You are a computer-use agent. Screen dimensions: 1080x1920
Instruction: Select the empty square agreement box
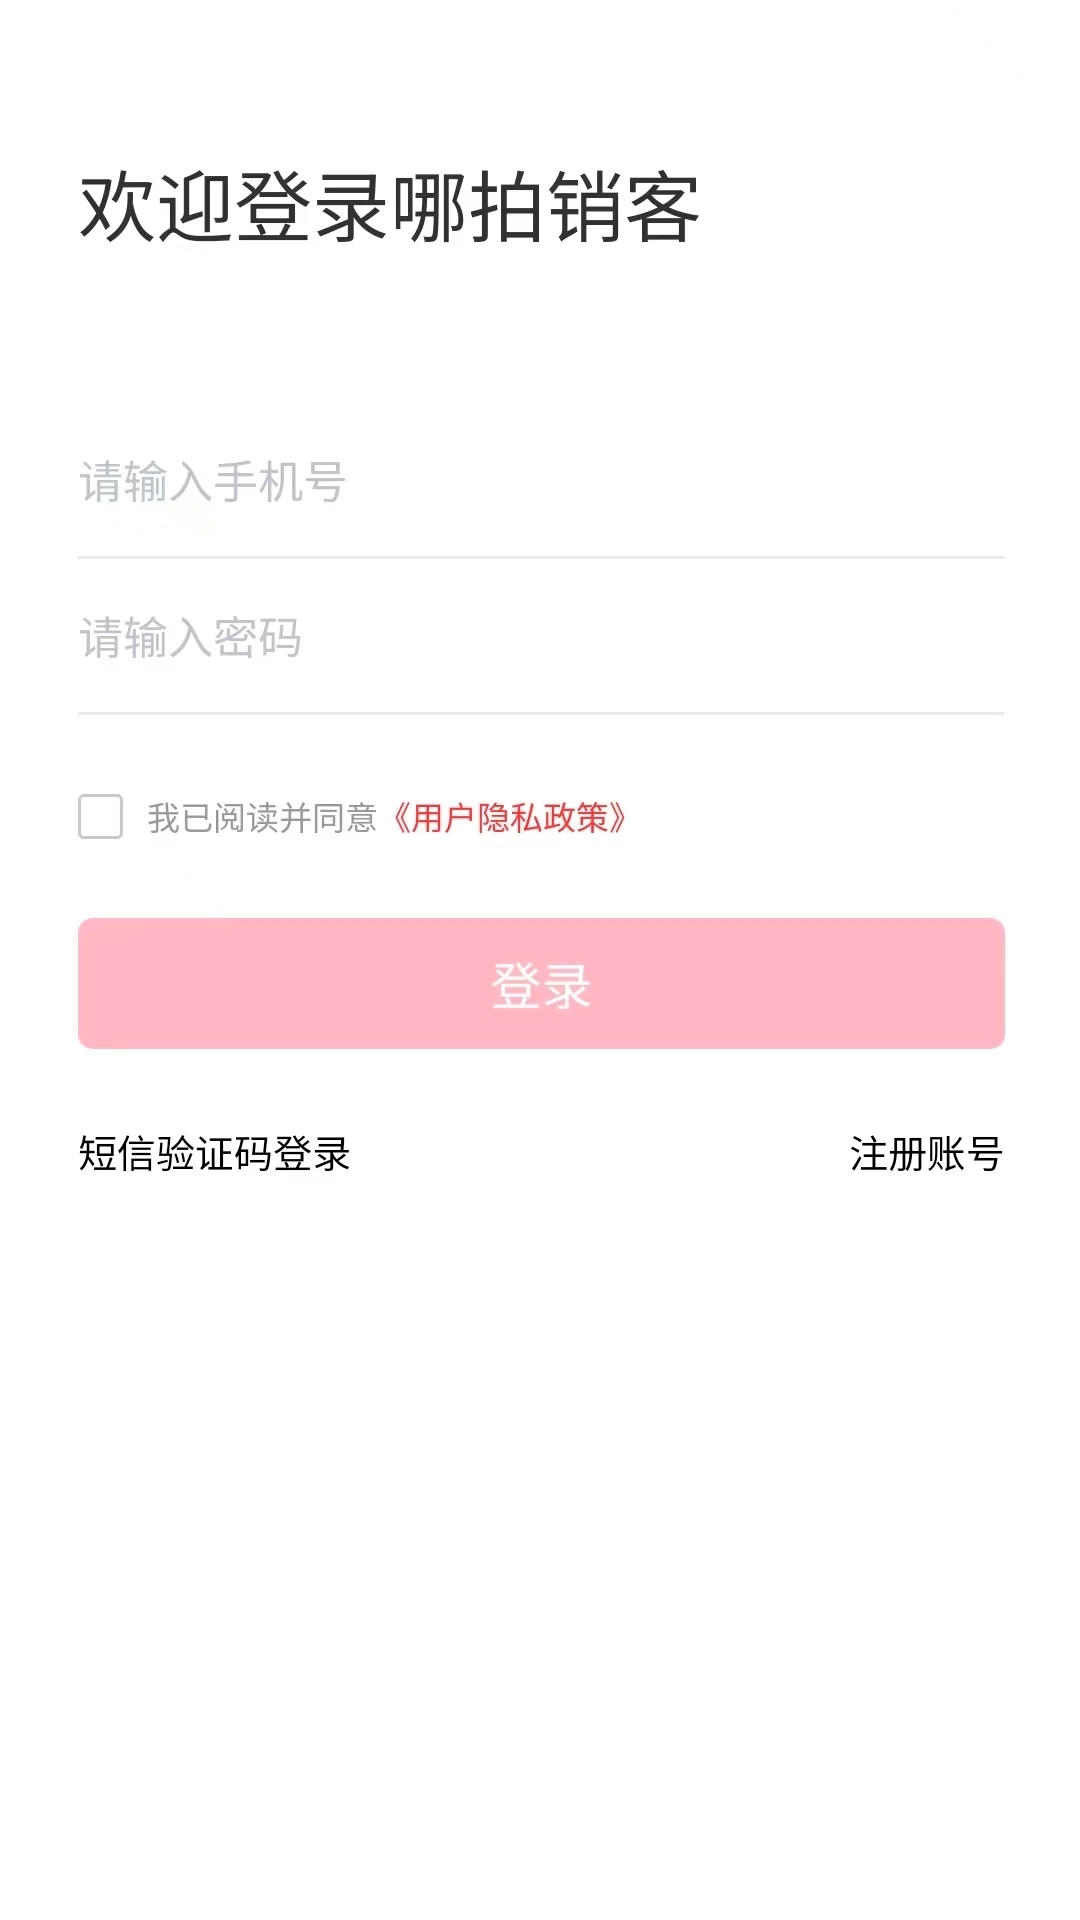click(x=100, y=817)
